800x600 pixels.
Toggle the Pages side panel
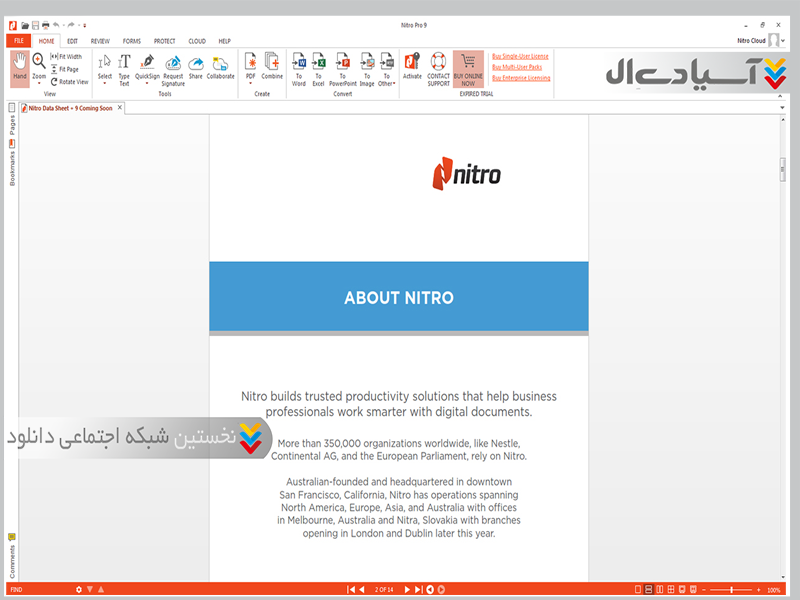[x=12, y=125]
